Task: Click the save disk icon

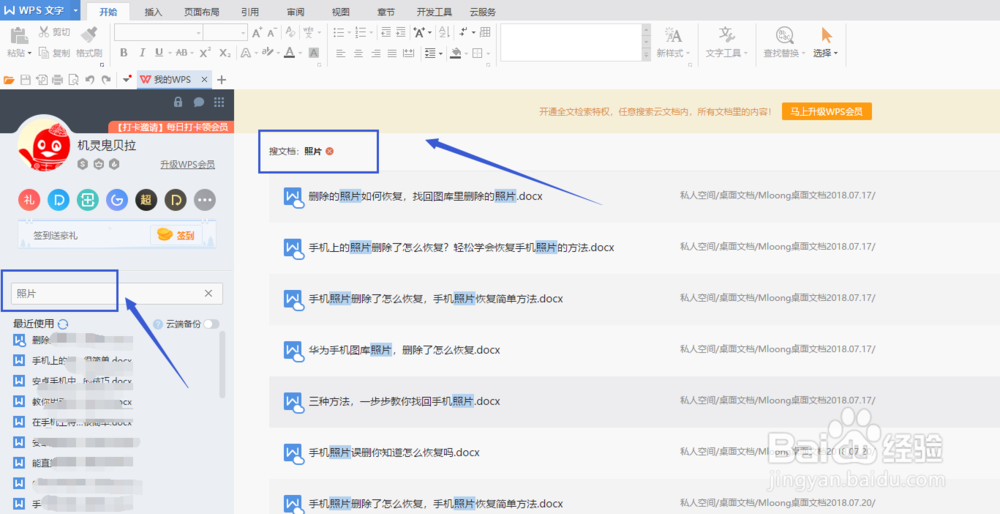Action: pyautogui.click(x=26, y=80)
